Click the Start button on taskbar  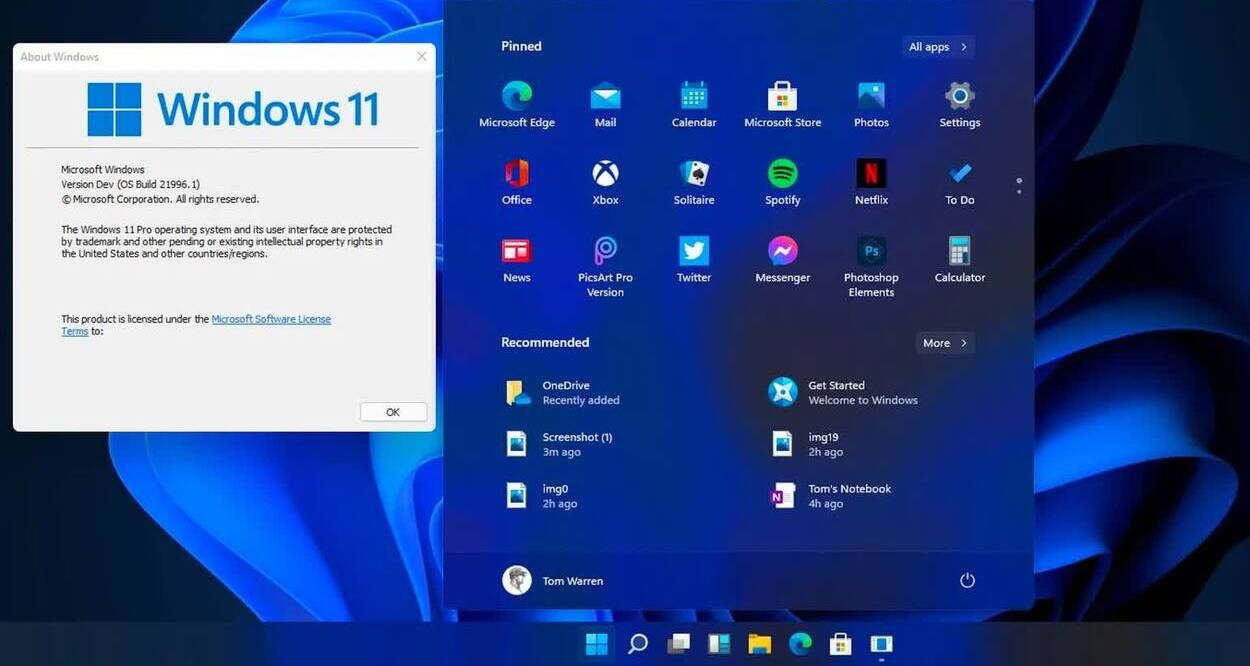click(597, 644)
